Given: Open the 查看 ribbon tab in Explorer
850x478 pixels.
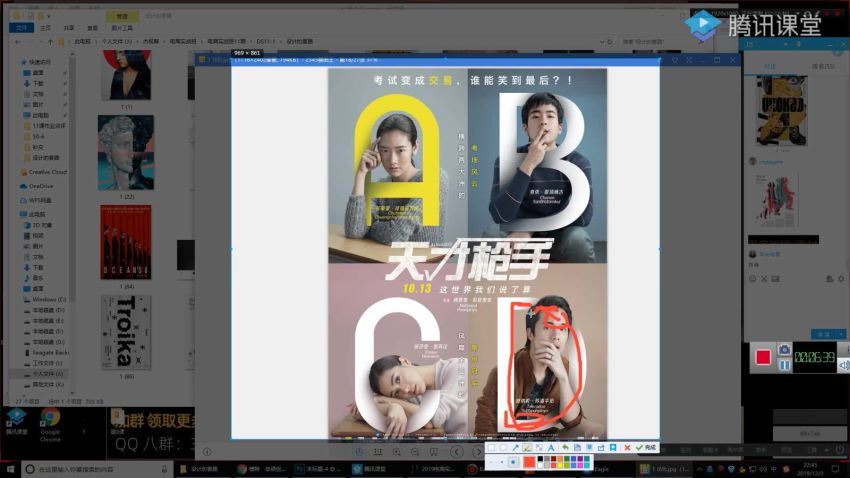Looking at the screenshot, I should pos(93,28).
